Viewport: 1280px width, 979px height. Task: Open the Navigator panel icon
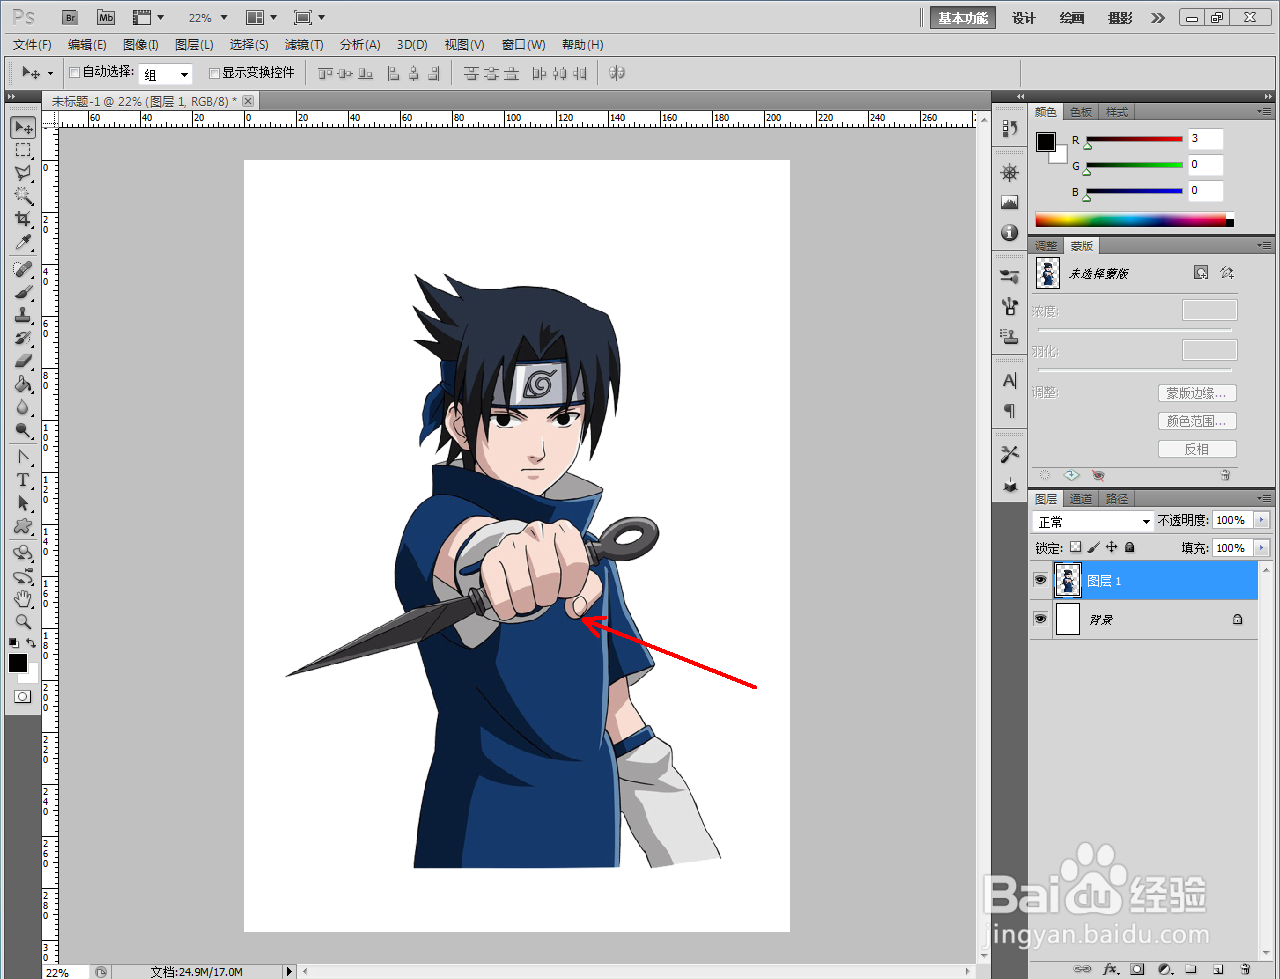coord(1009,173)
